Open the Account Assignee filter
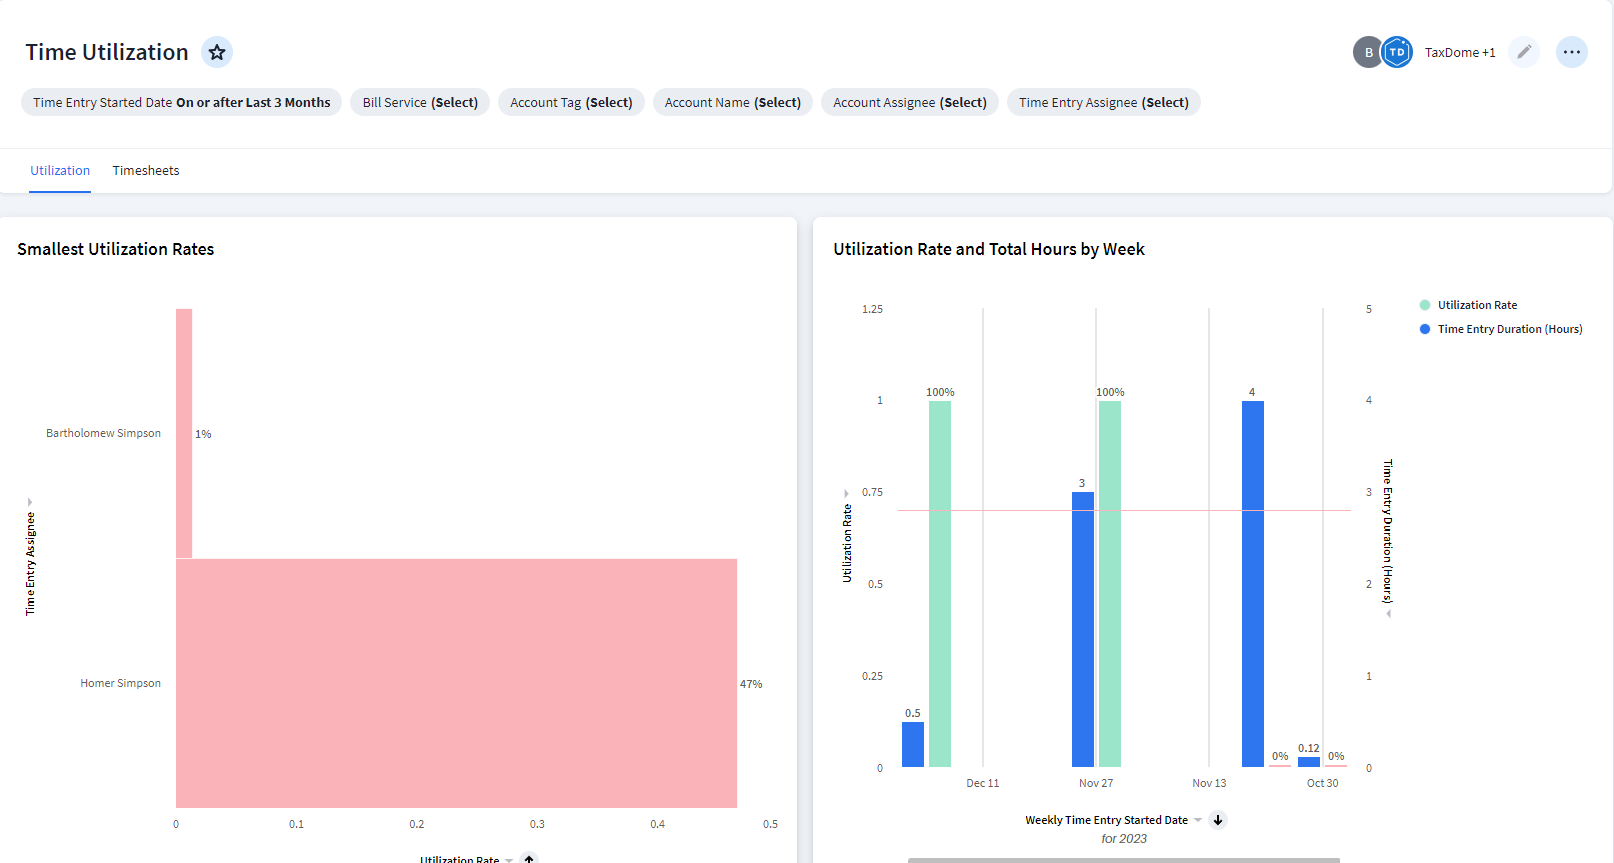Screen dimensions: 1614x863 [x=909, y=102]
